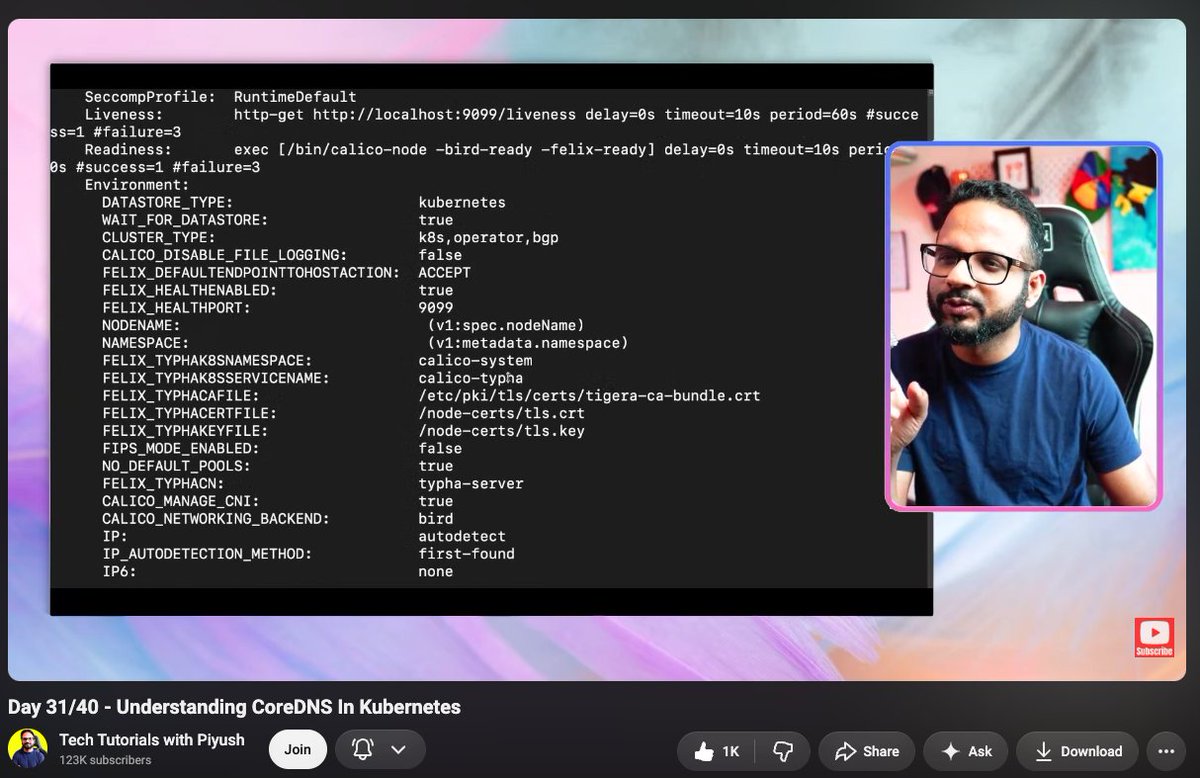
Task: Click the calico-typha value in terminal
Action: tap(470, 378)
